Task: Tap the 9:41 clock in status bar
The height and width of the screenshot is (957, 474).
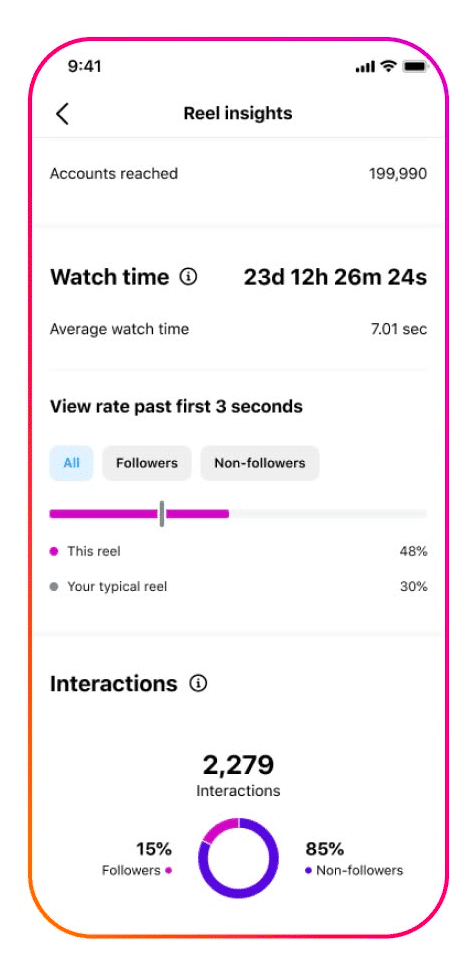Action: tap(85, 67)
